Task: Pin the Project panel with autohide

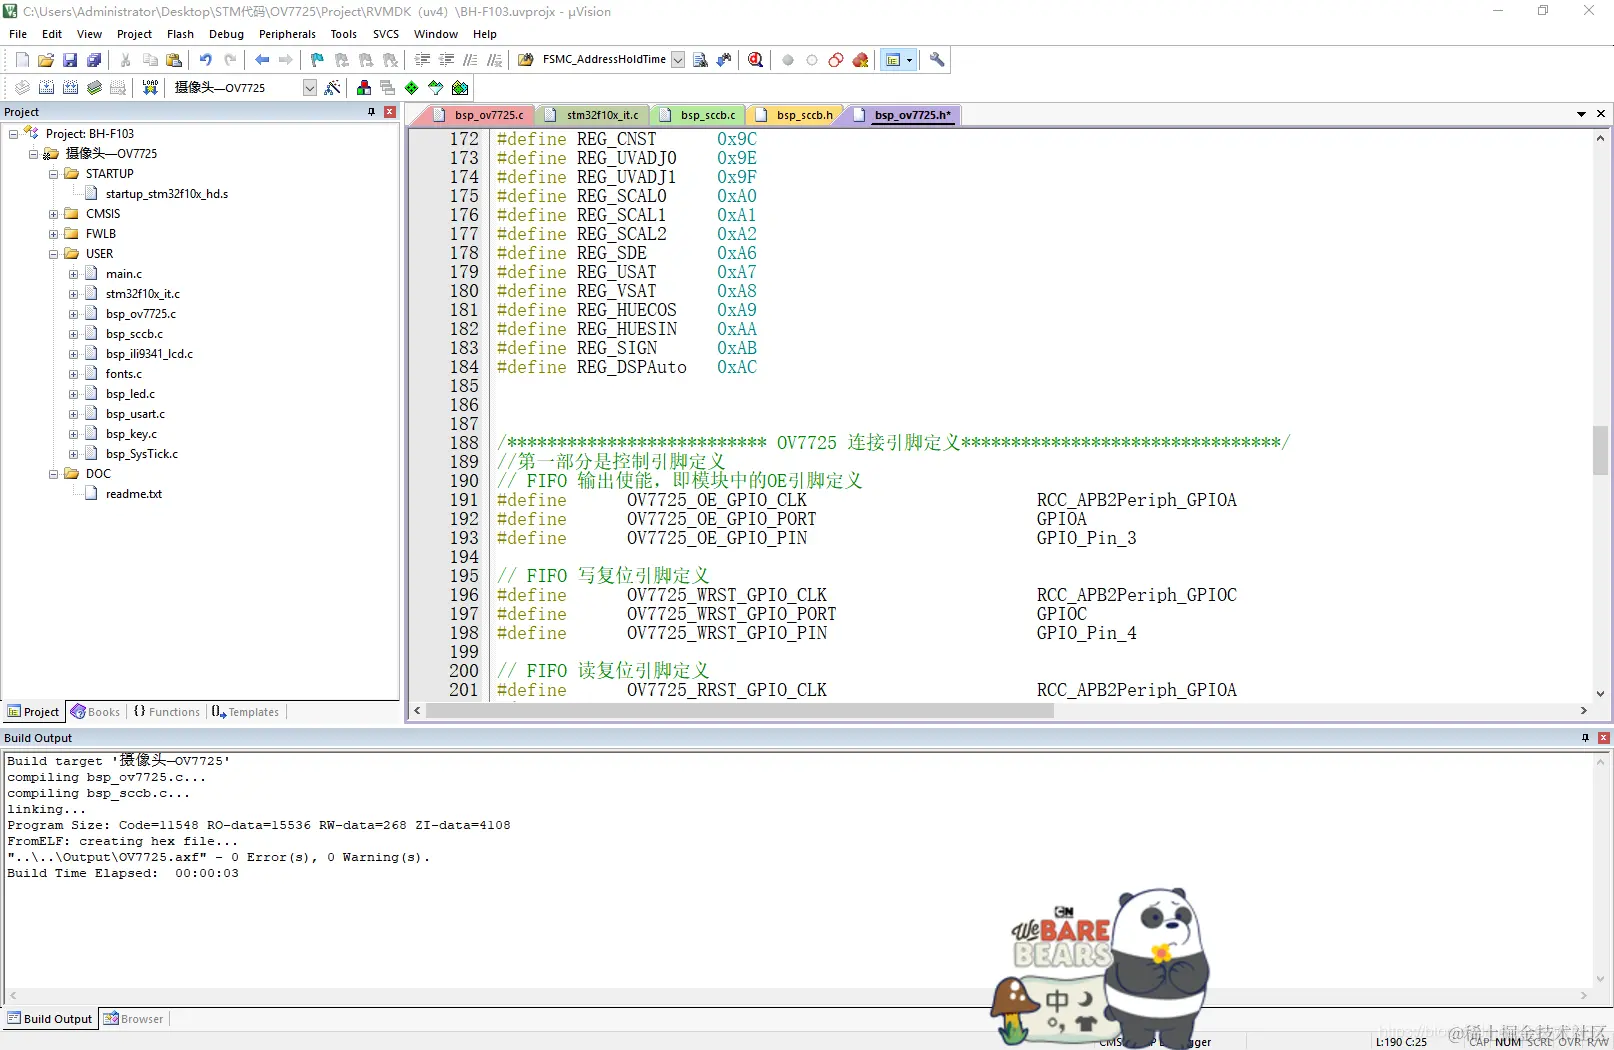Action: coord(371,112)
